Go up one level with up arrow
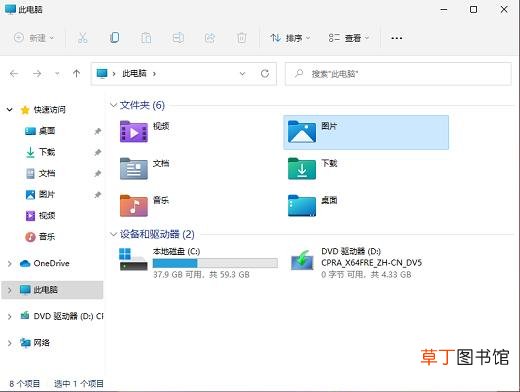520x392 pixels. (76, 73)
